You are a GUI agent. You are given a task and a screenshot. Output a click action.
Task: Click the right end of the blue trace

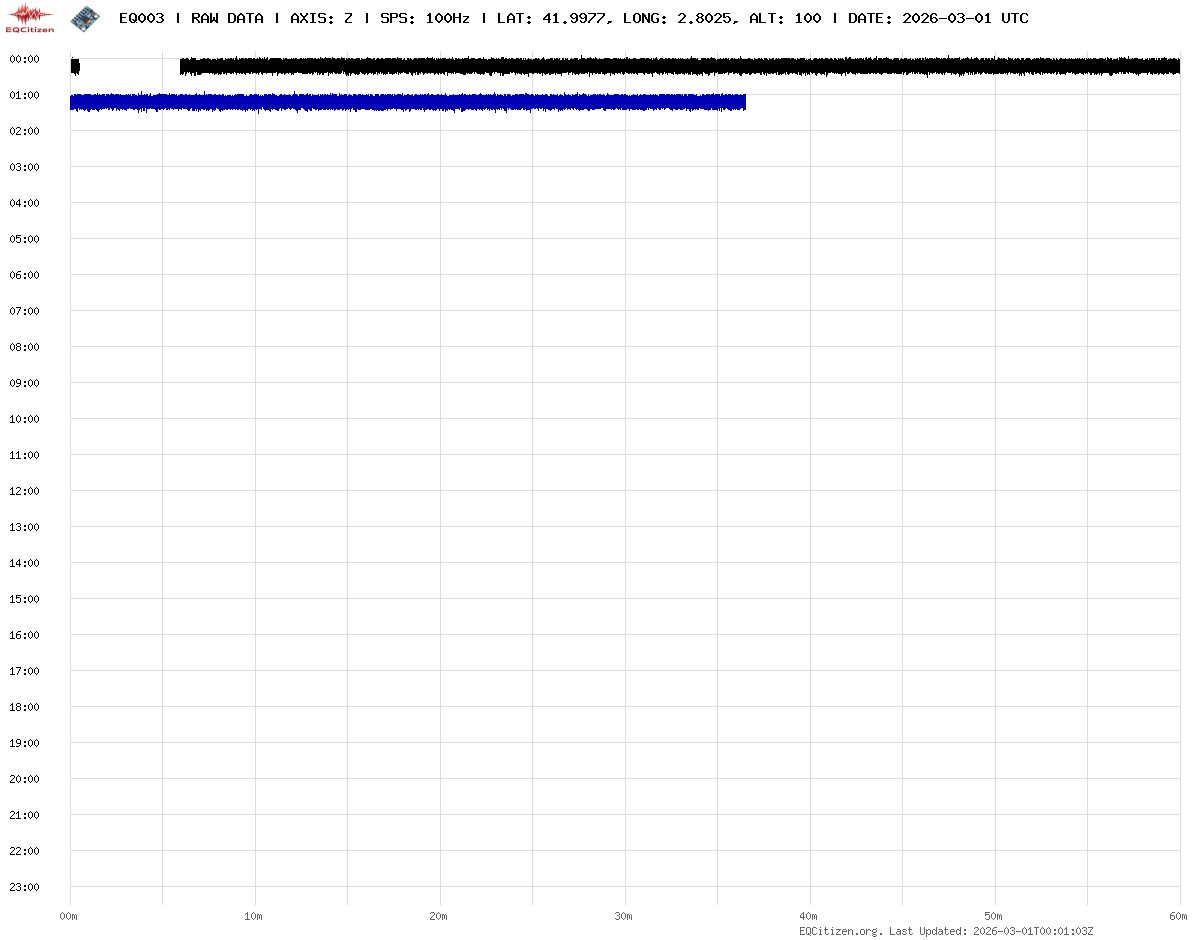pyautogui.click(x=742, y=102)
